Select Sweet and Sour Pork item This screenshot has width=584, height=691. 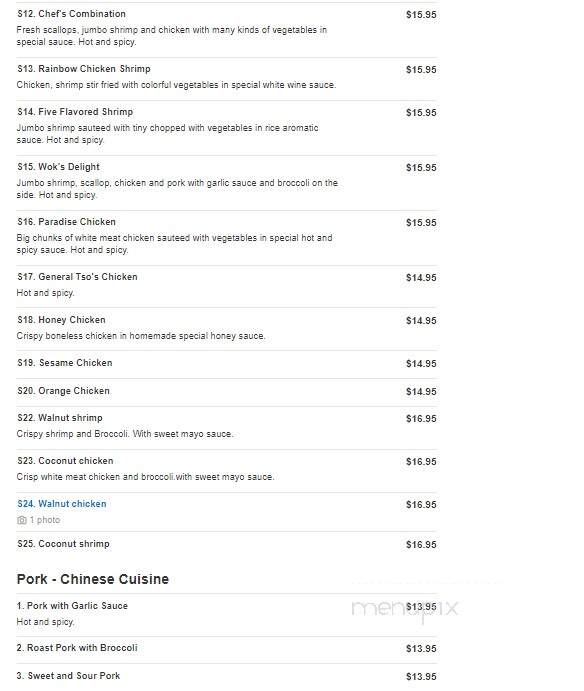68,676
